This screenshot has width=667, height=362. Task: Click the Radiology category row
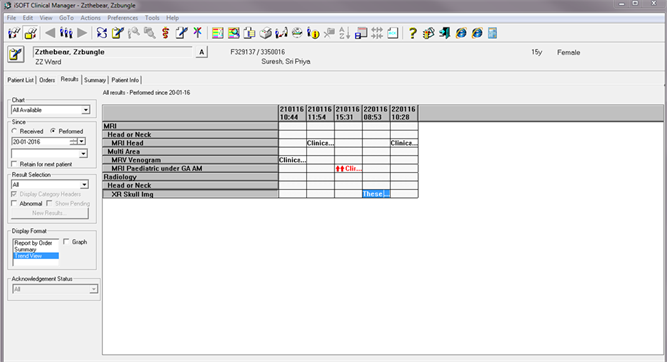coord(190,177)
